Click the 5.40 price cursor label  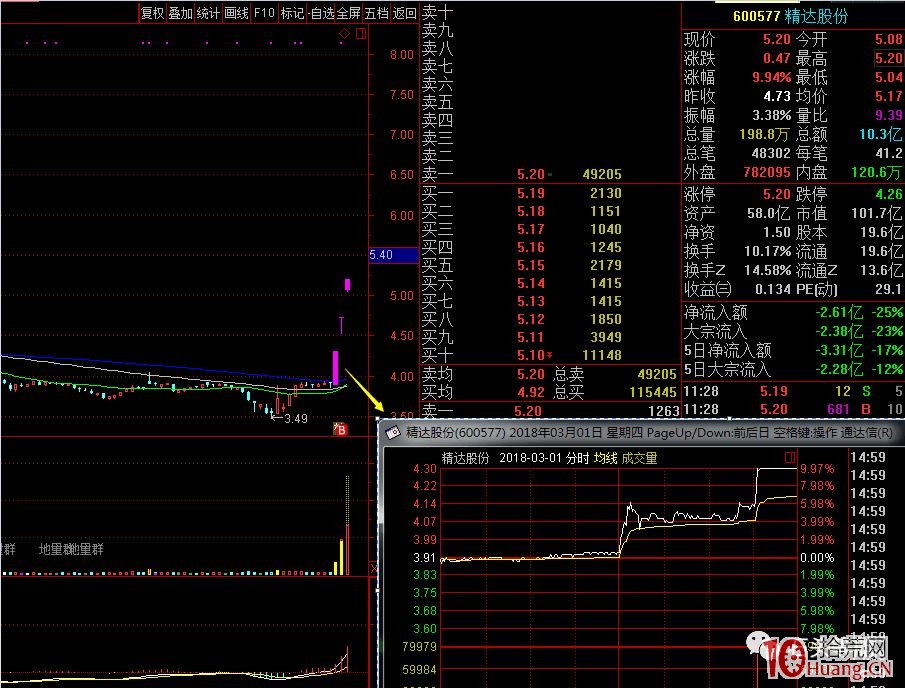tap(393, 255)
